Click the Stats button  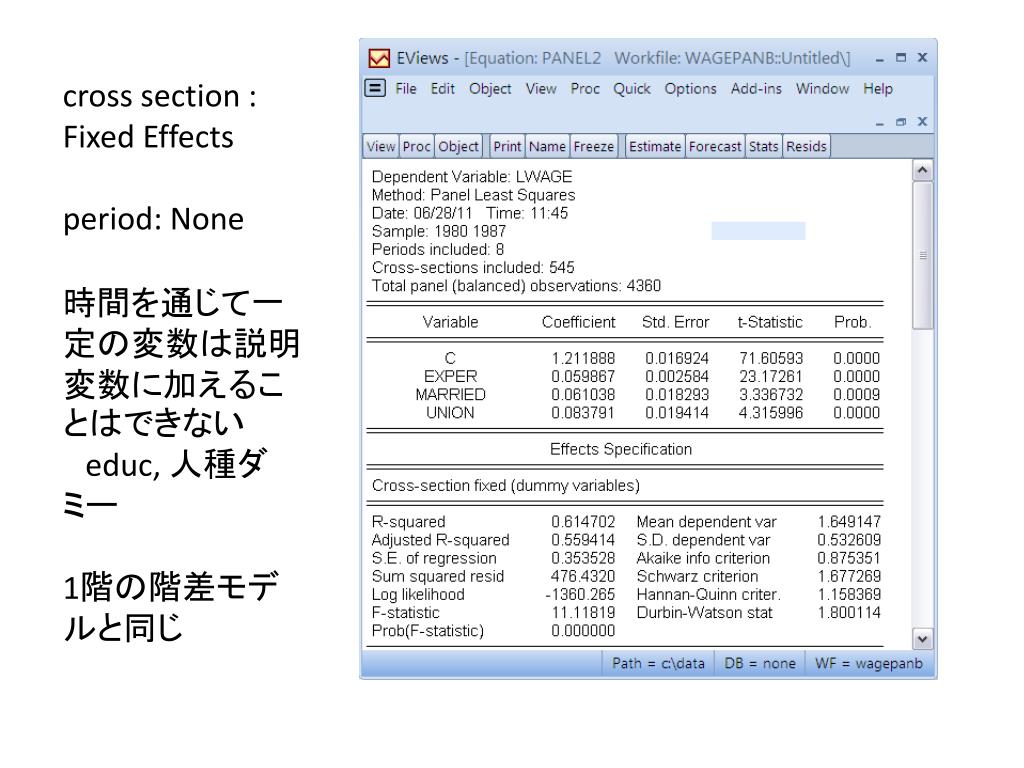click(763, 146)
